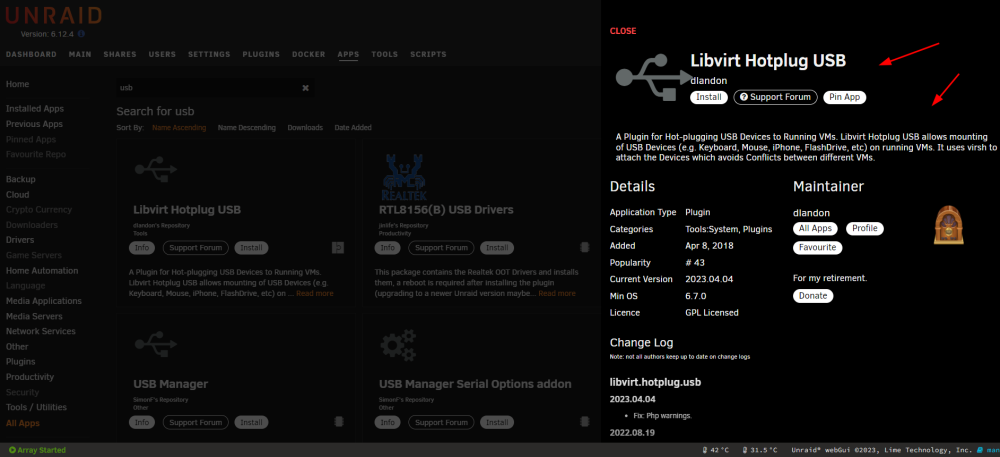1000x457 pixels.
Task: Close the app details side panel
Action: click(x=622, y=31)
